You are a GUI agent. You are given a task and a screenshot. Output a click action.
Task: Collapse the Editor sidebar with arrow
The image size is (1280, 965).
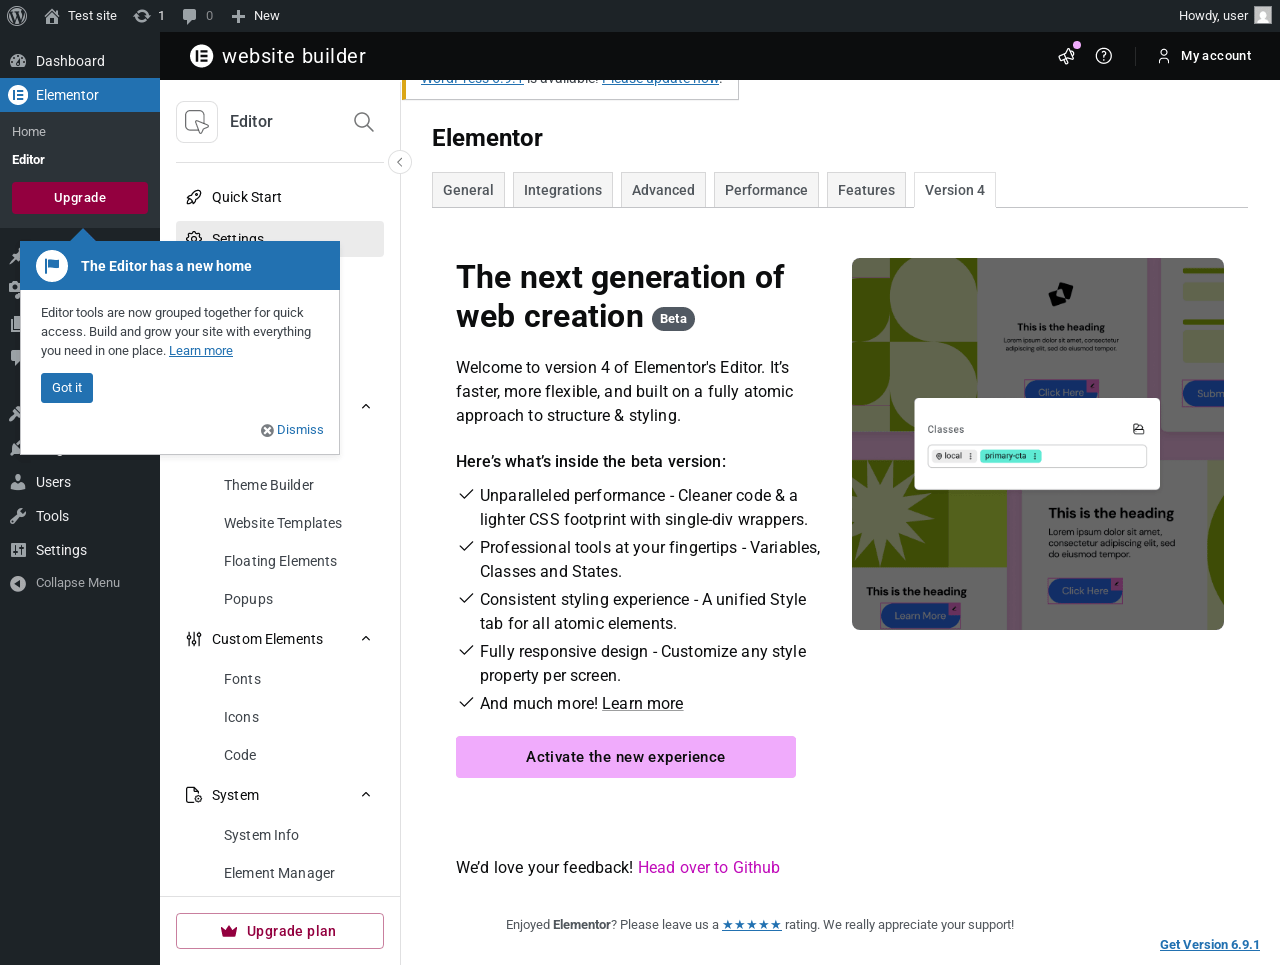pyautogui.click(x=400, y=162)
